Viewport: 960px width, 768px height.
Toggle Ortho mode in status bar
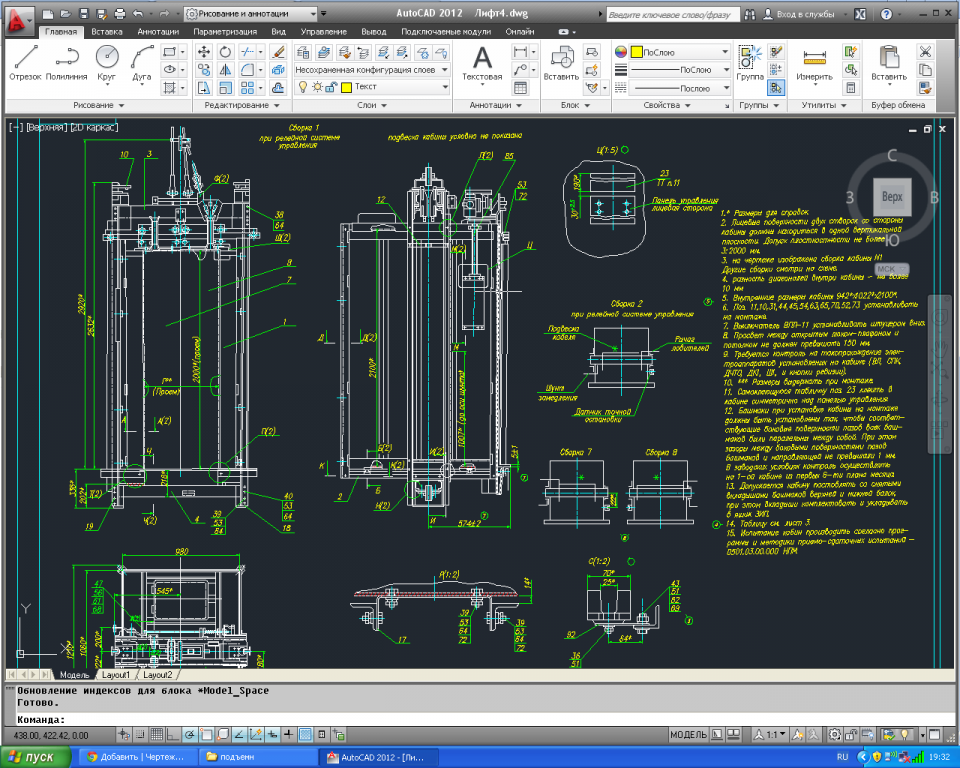[173, 734]
